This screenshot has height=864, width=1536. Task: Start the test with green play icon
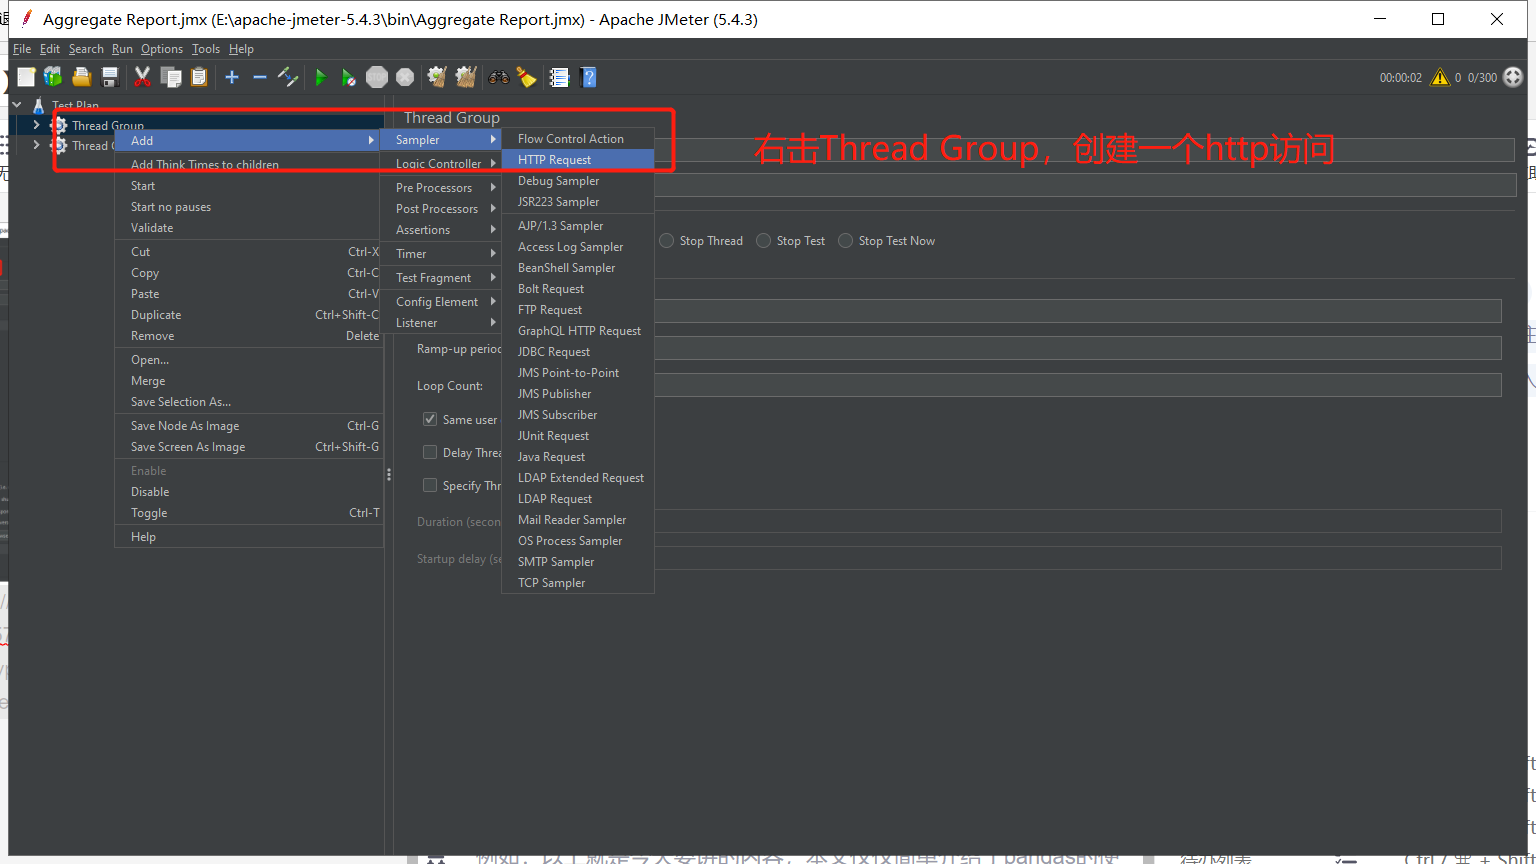point(320,77)
